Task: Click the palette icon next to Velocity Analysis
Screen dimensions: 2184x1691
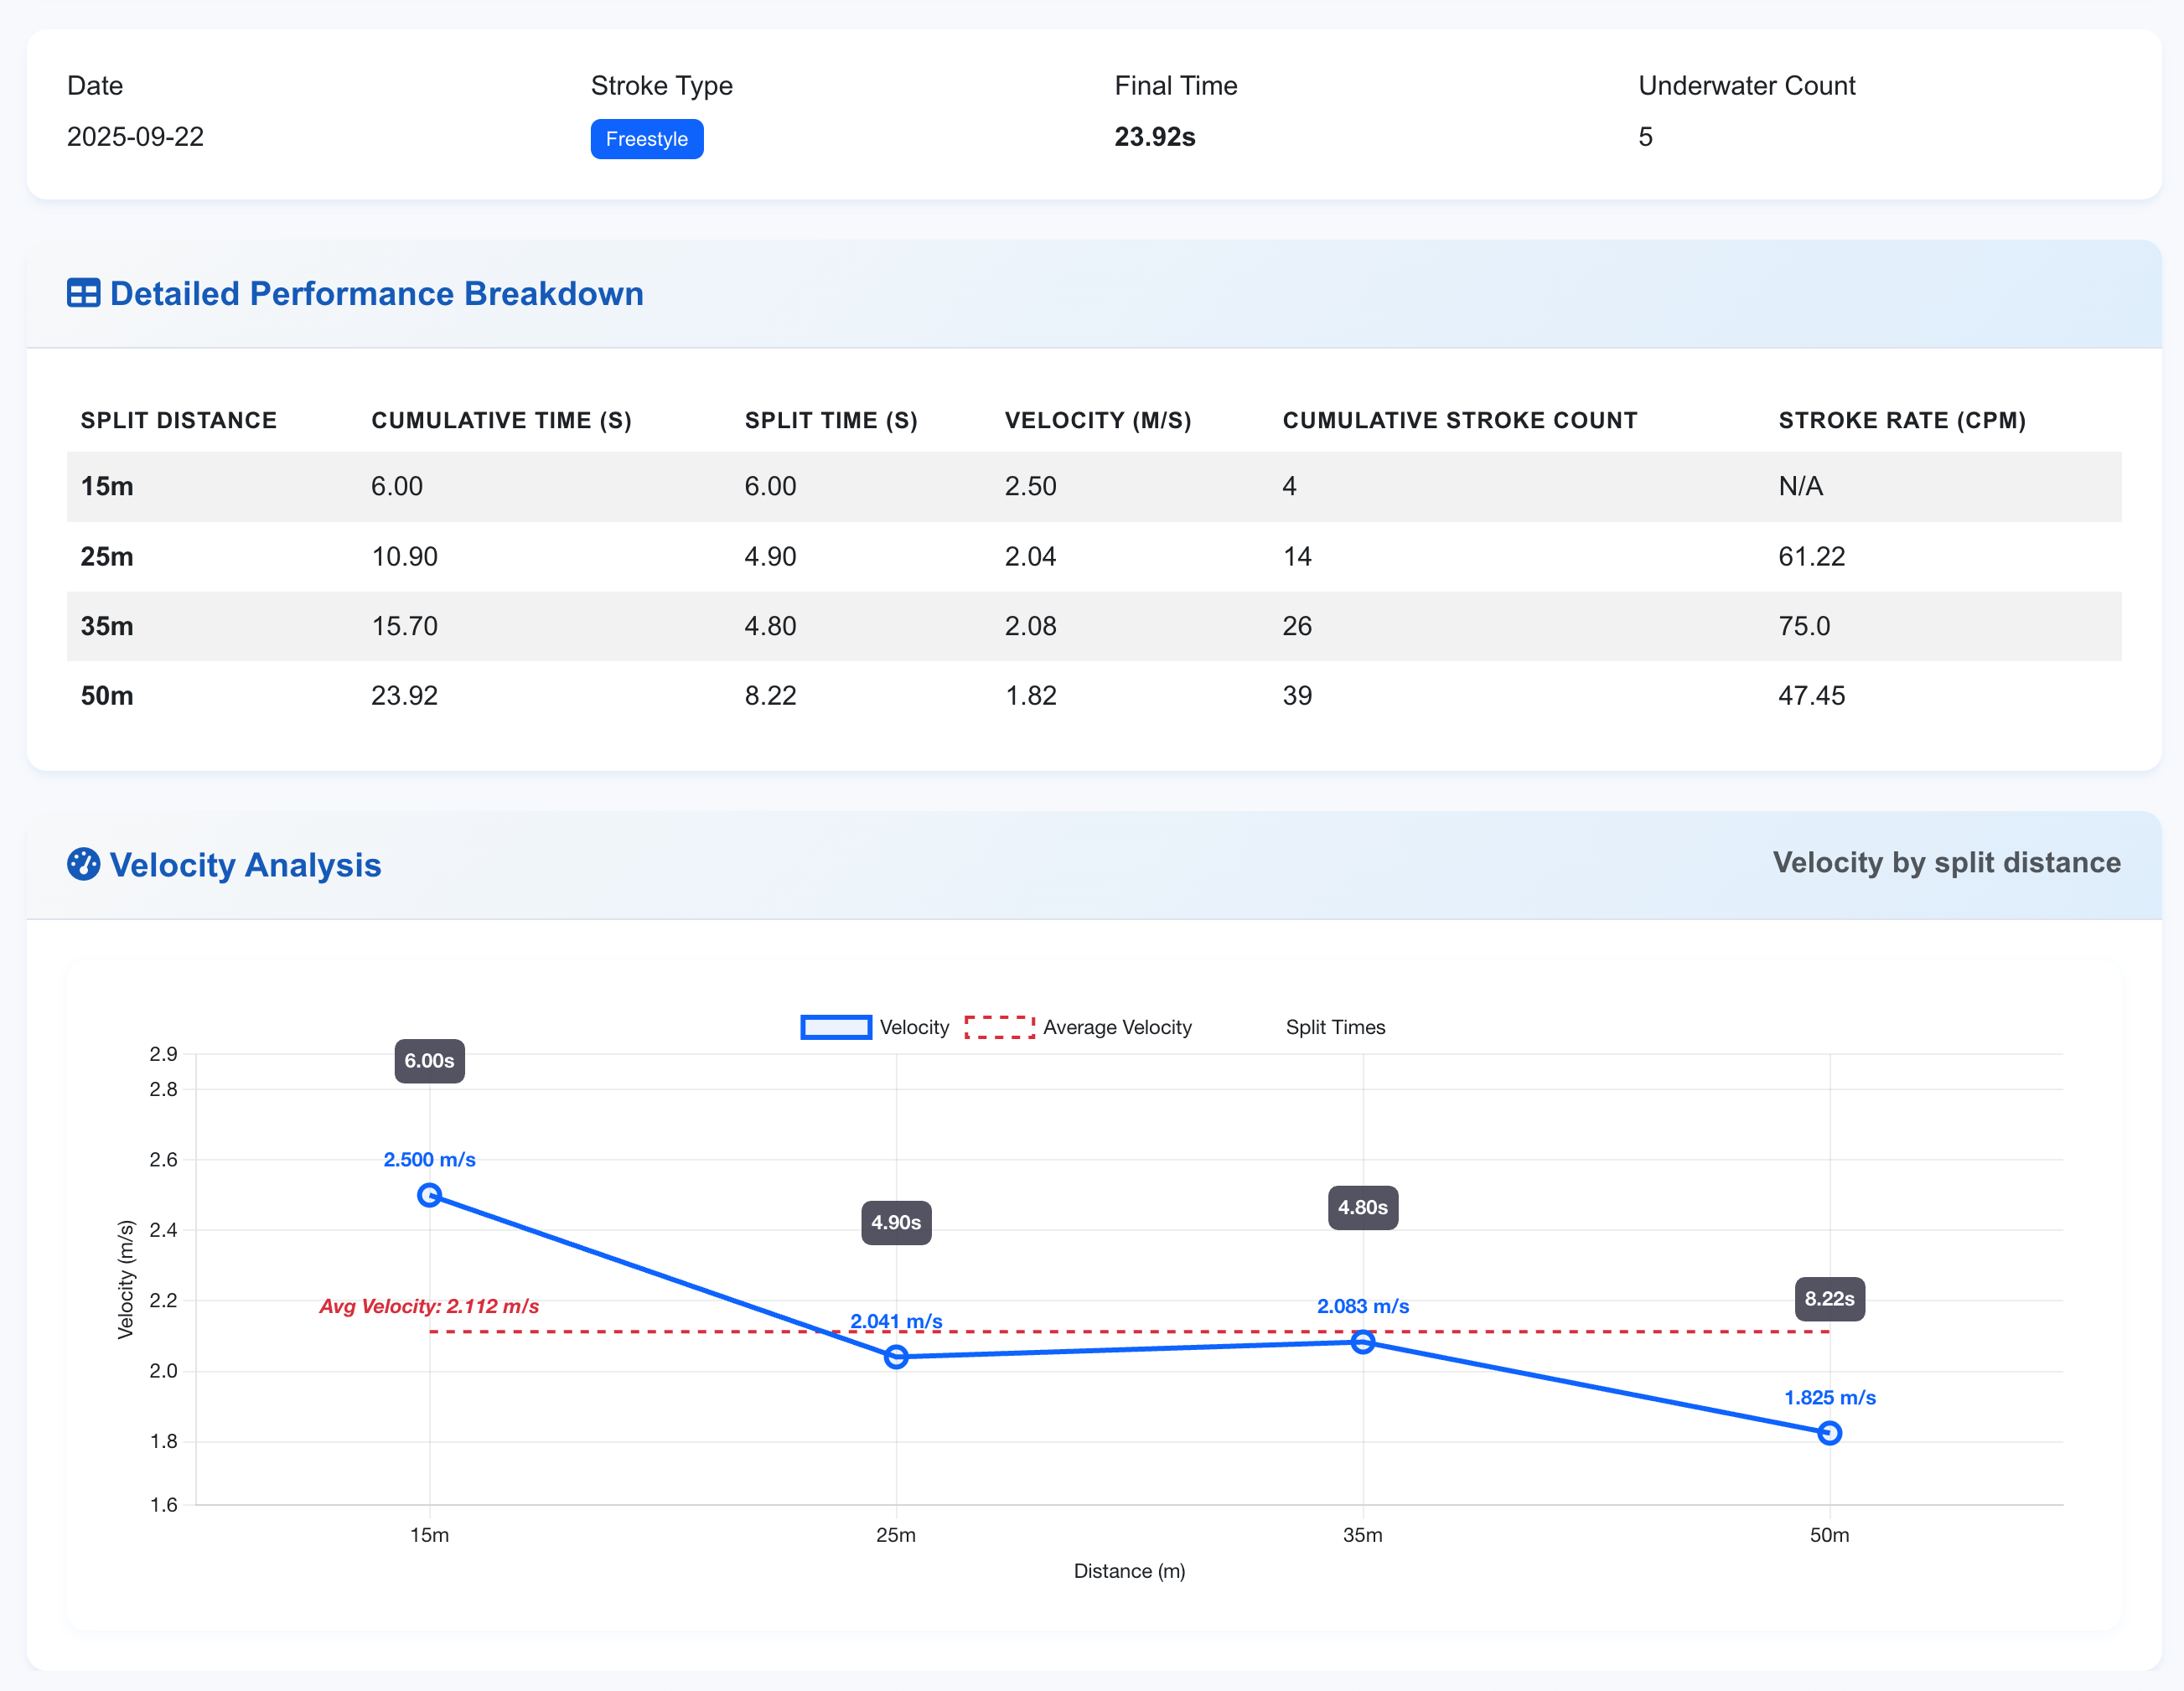Action: [x=85, y=865]
